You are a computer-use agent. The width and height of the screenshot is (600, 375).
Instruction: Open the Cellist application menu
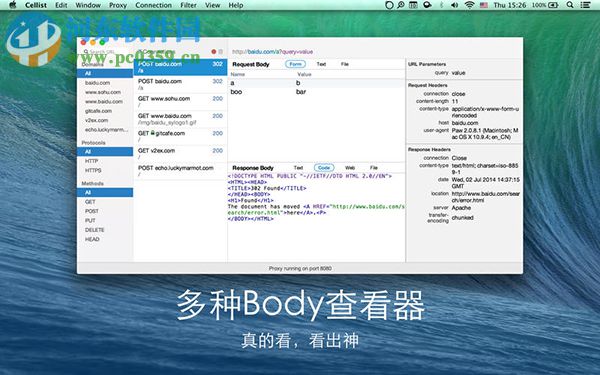click(36, 5)
